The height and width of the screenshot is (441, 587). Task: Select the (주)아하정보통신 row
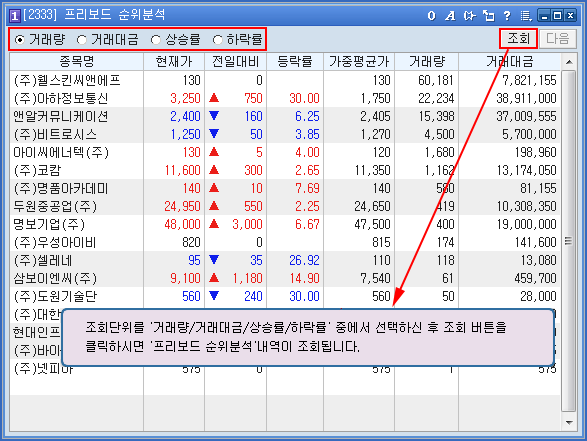285,98
